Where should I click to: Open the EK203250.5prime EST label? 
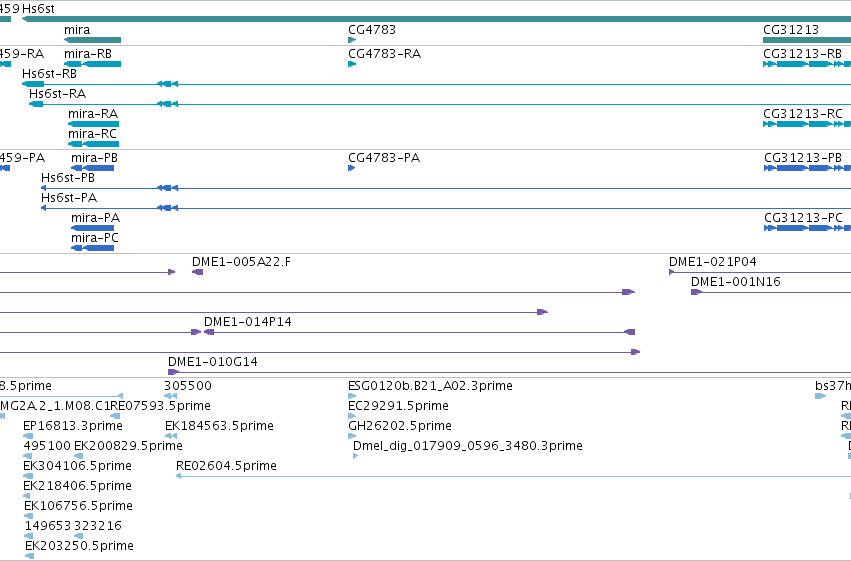click(x=79, y=546)
